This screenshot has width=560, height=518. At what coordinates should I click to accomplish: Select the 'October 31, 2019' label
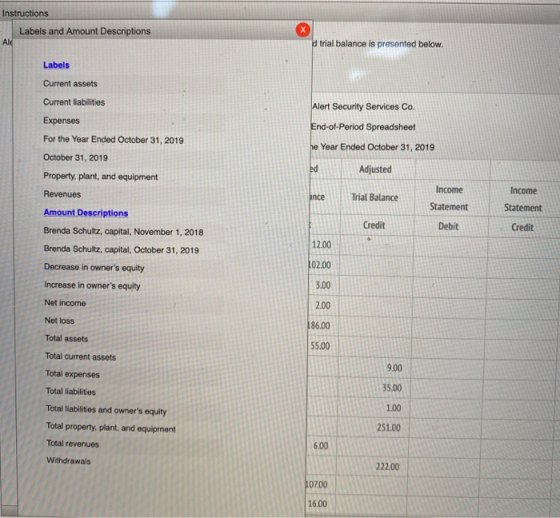(75, 158)
